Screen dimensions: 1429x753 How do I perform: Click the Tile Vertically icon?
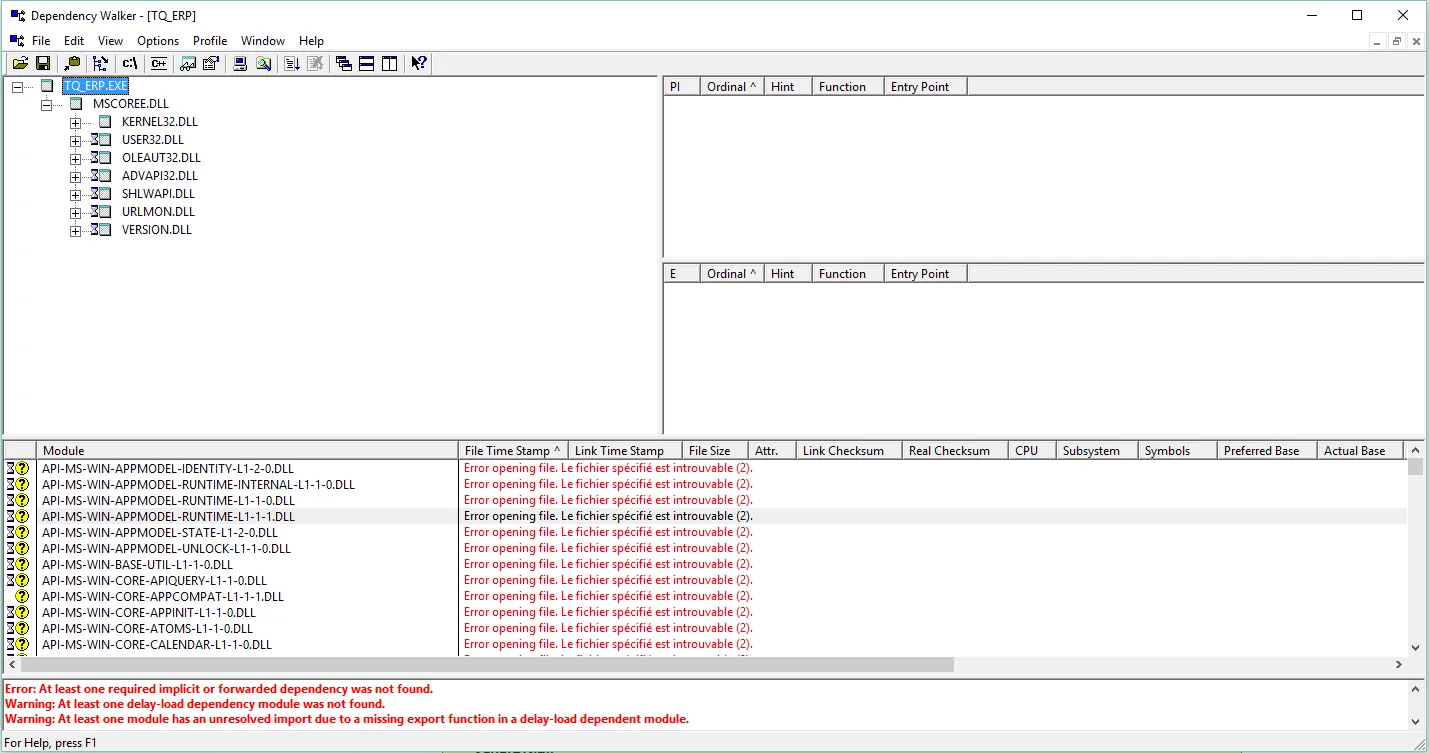[390, 63]
